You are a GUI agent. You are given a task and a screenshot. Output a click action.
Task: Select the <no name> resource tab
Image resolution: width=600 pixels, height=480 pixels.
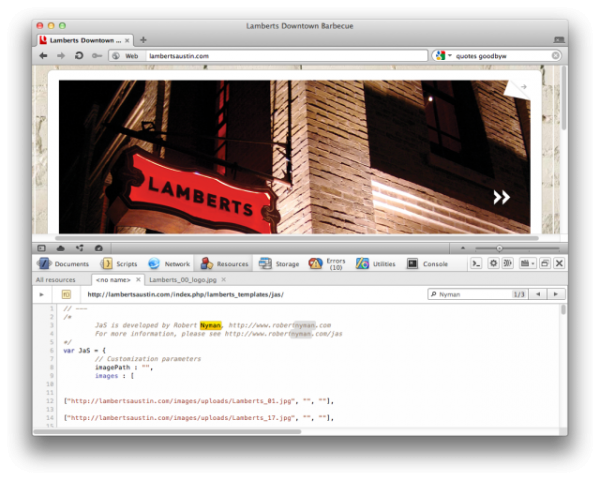pos(113,280)
